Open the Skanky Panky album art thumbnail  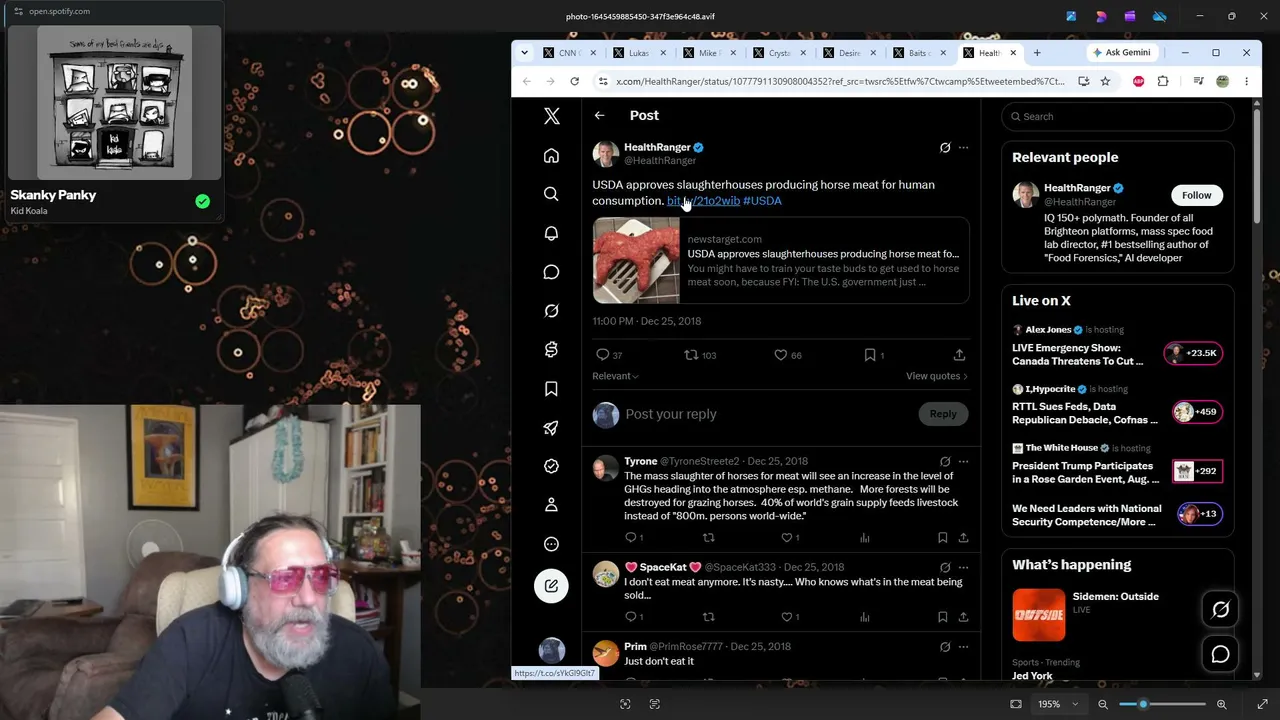tap(115, 103)
